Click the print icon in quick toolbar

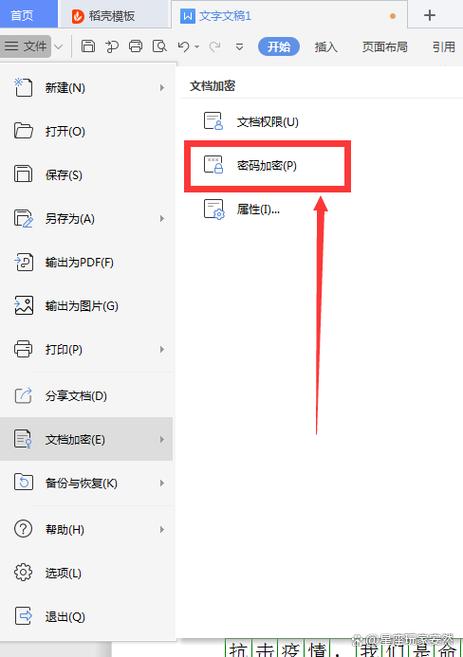pos(136,46)
